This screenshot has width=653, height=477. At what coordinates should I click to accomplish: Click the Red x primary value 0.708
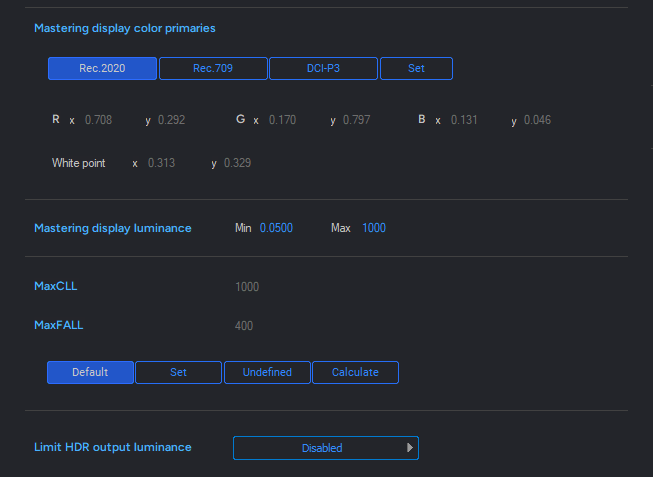coord(98,120)
